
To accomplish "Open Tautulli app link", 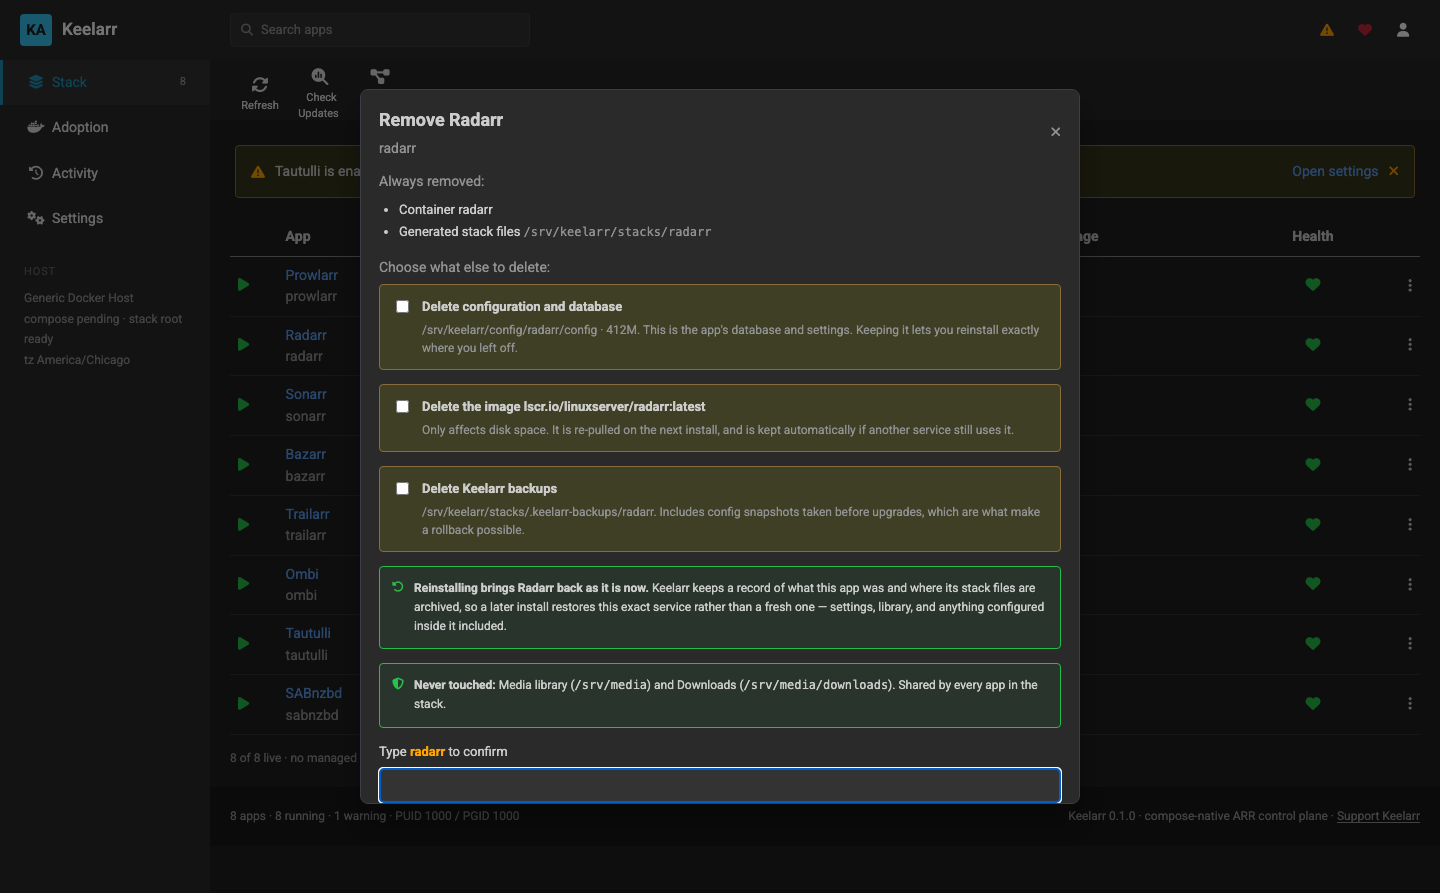I will click(x=308, y=633).
